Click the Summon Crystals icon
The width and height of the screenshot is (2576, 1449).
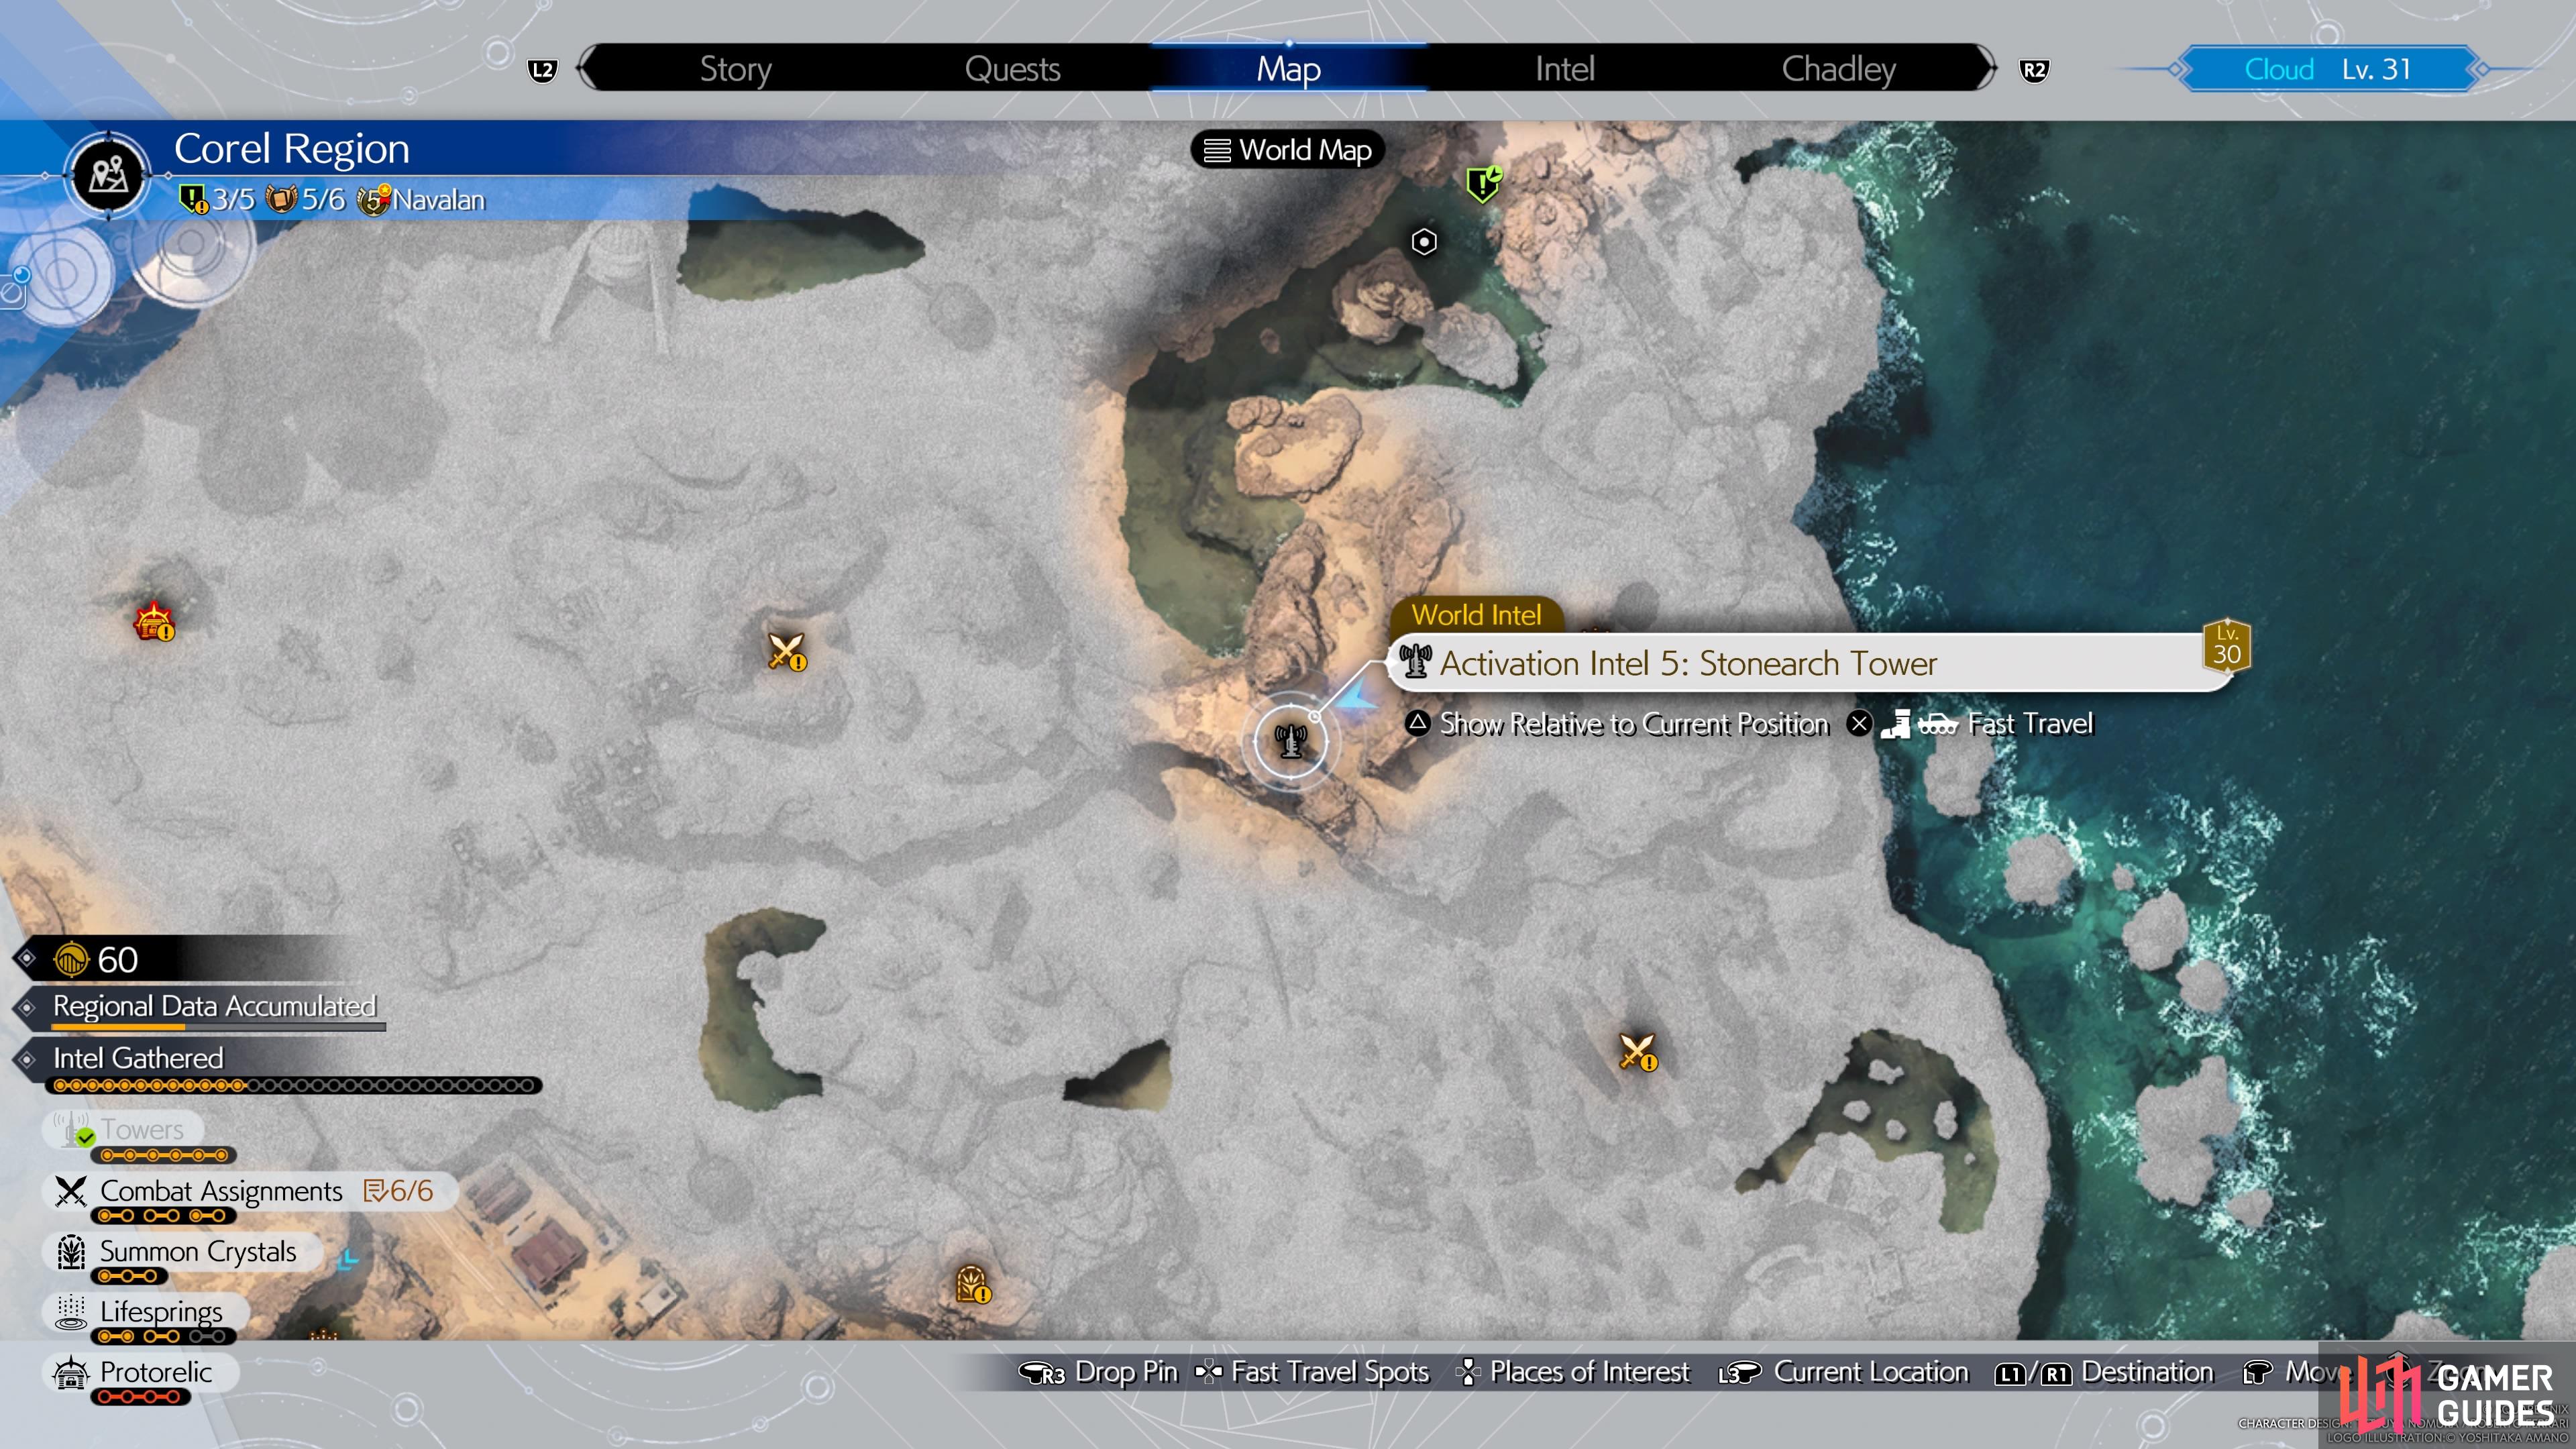(x=71, y=1252)
